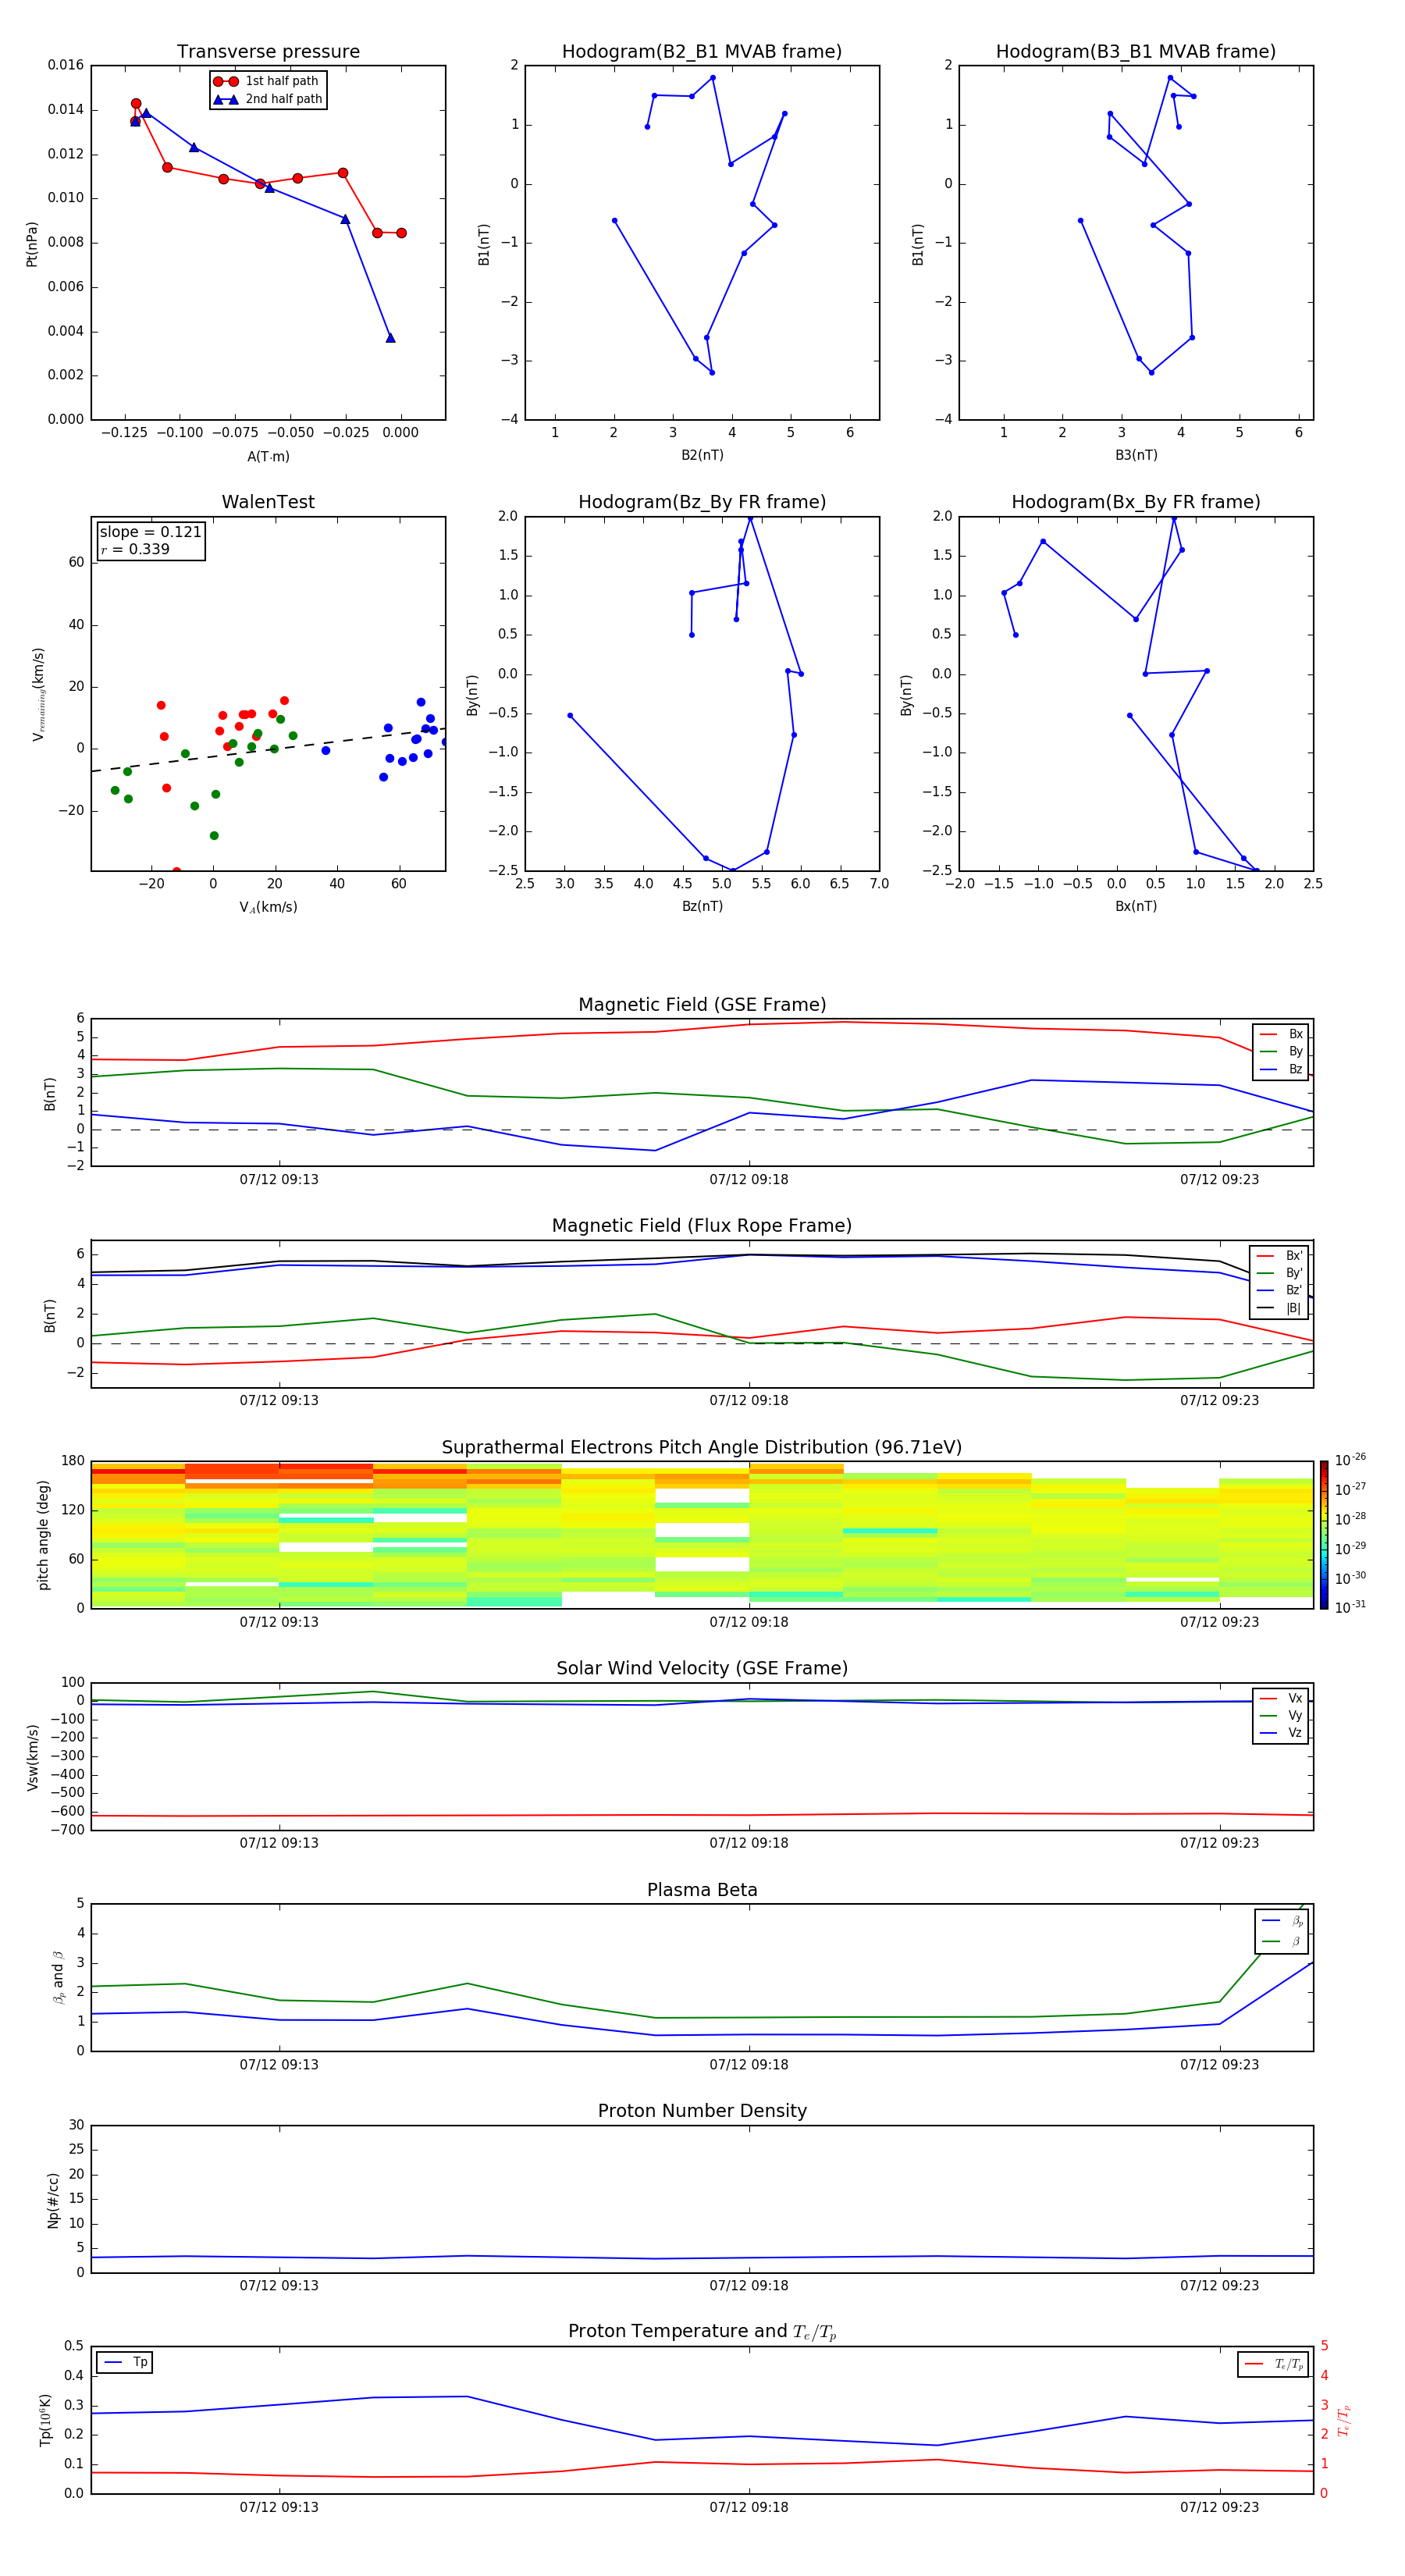Click the "Magnetic Field (GSE Frame)" title
1405x2576 pixels.
click(x=702, y=1005)
